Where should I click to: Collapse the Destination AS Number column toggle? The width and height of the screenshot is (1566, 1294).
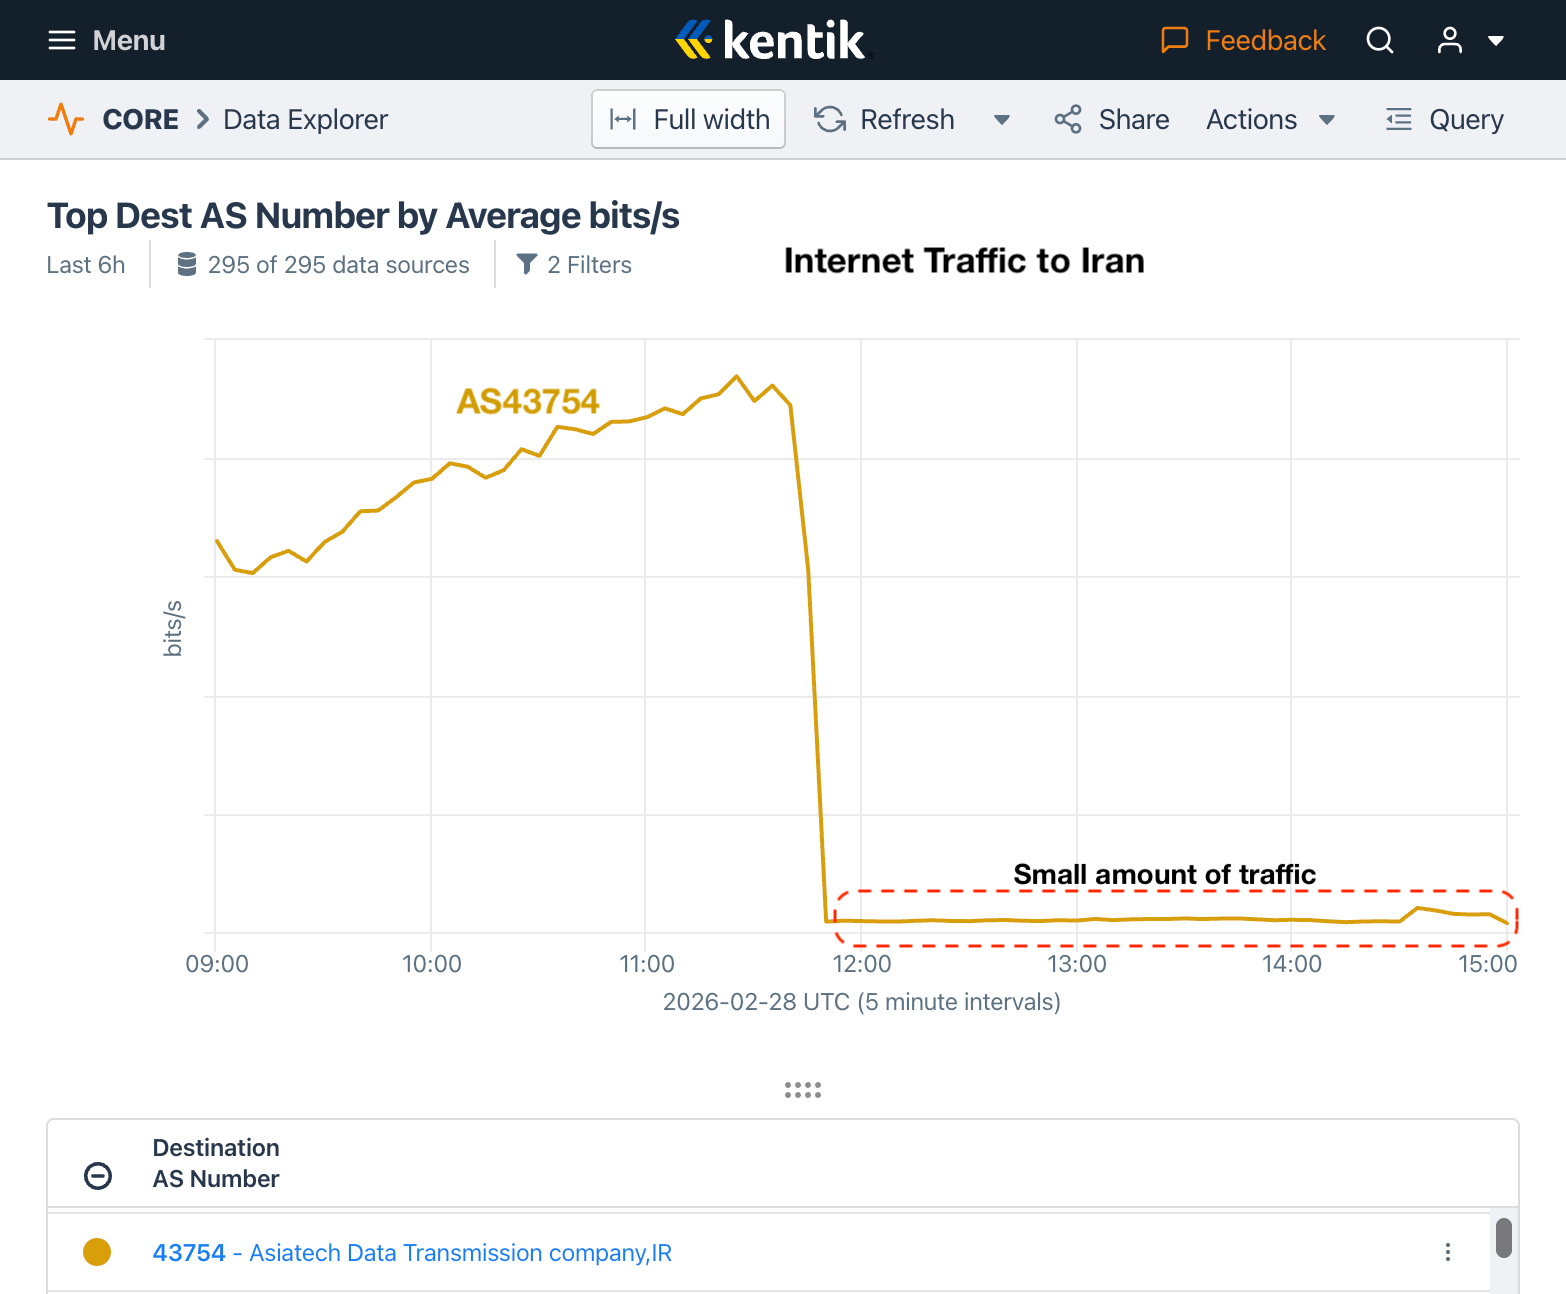coord(98,1175)
